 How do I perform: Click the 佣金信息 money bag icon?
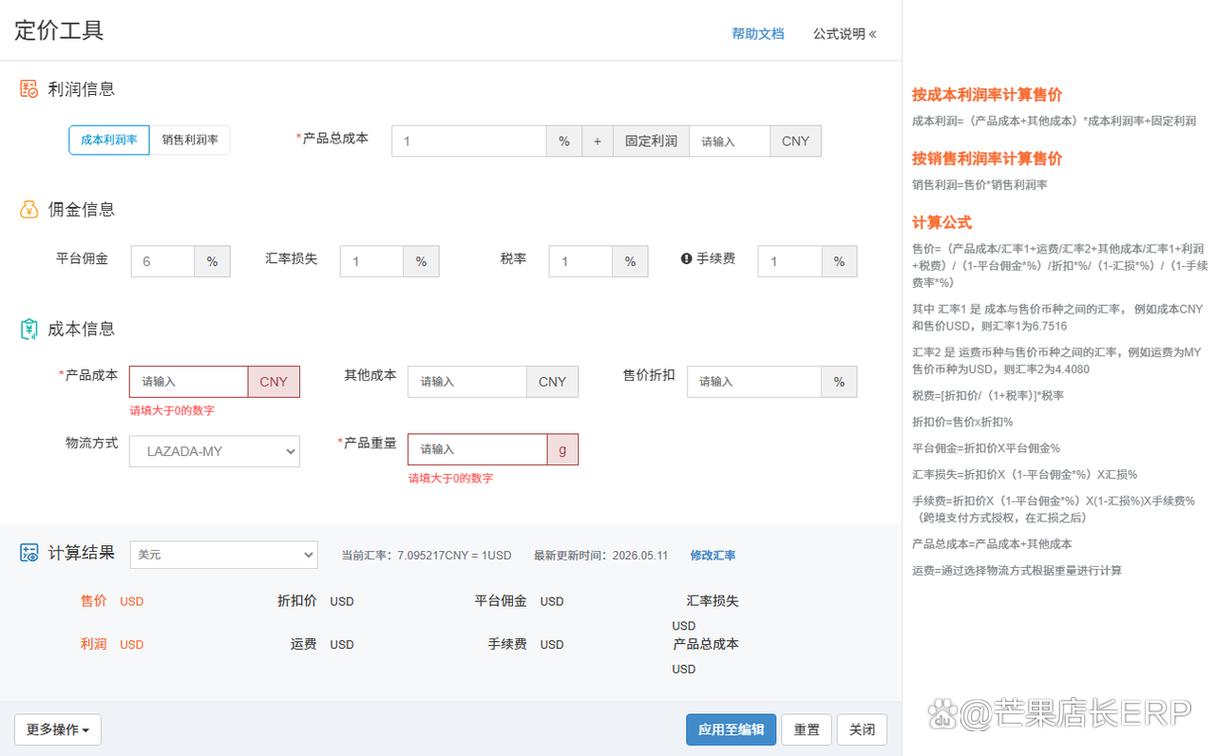coord(29,209)
